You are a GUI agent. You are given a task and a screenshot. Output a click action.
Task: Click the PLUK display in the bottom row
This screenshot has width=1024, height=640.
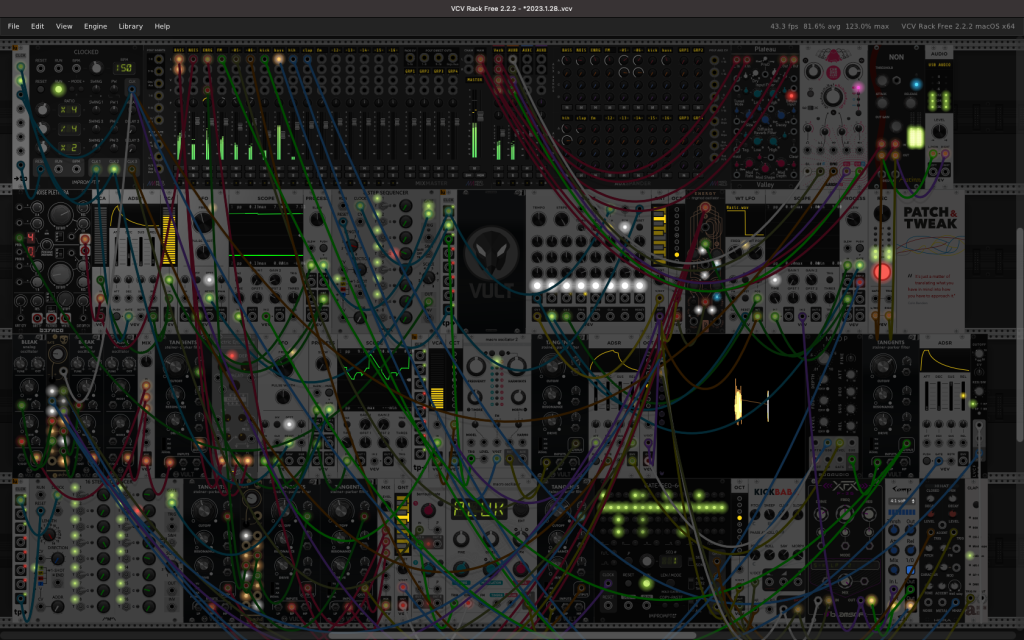480,509
